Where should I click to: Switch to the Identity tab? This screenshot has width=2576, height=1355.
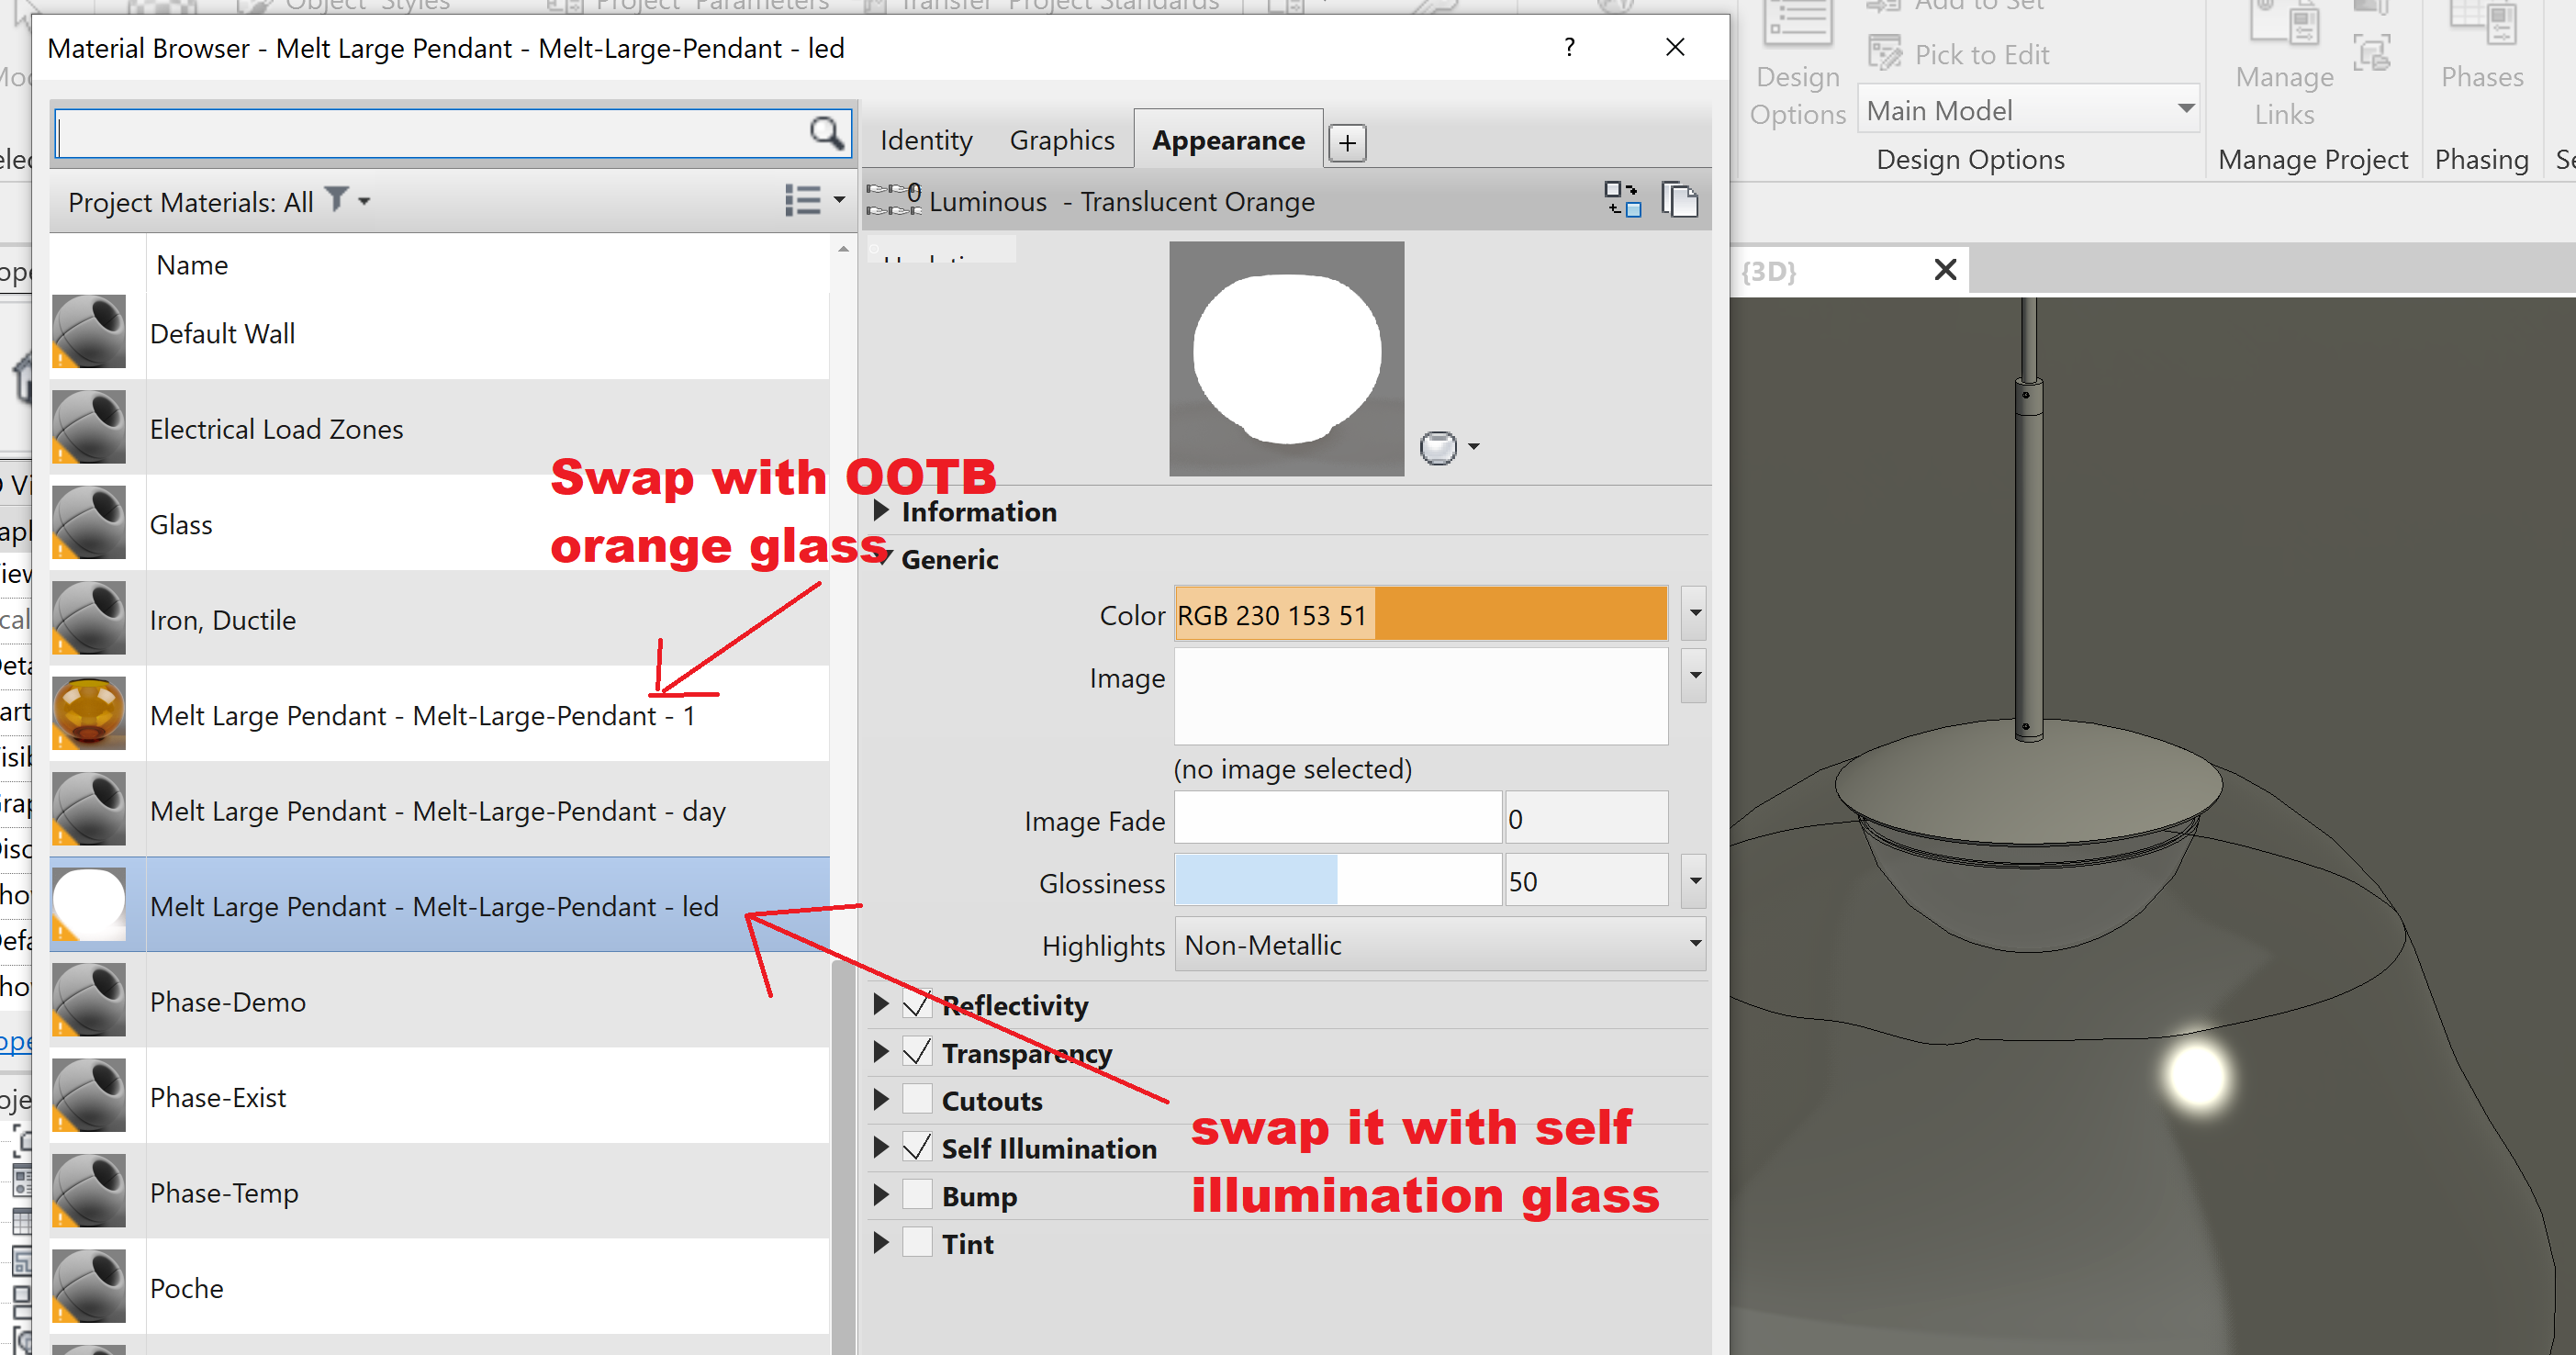tap(925, 139)
